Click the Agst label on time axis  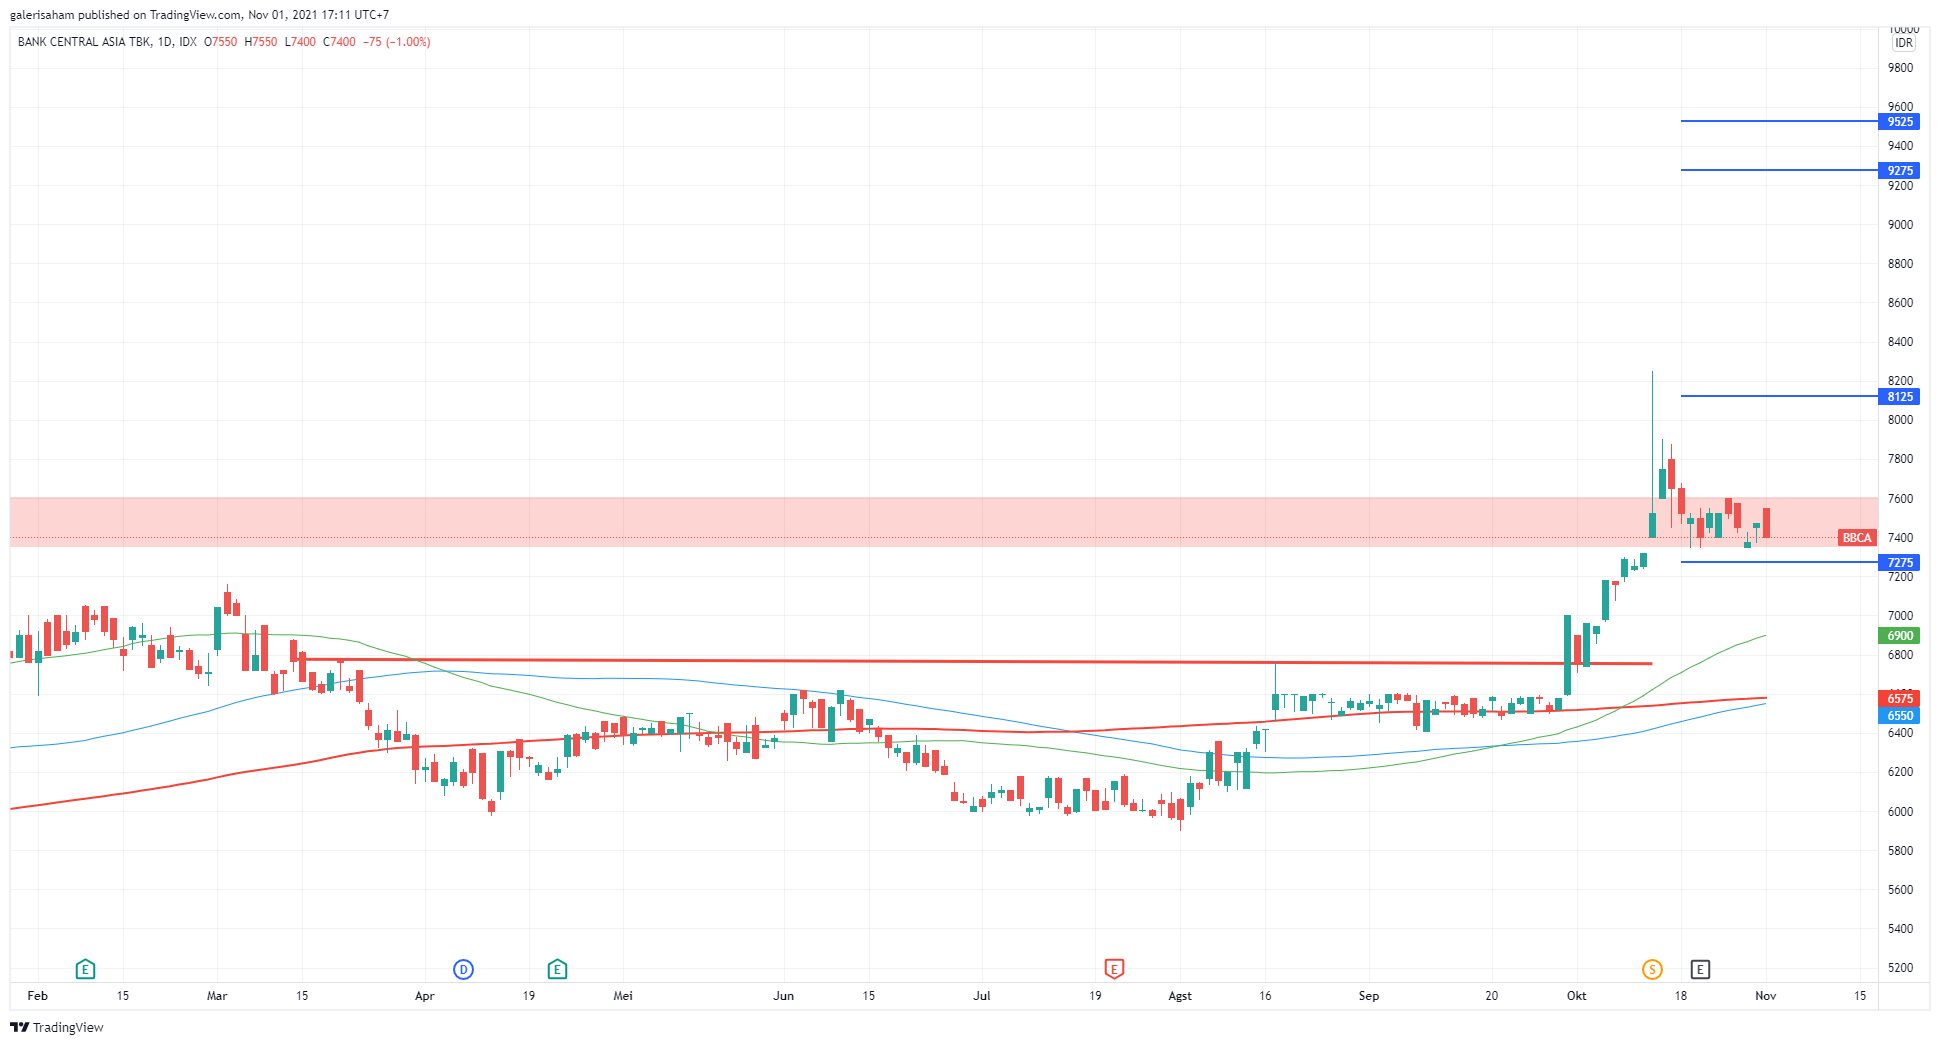1180,996
